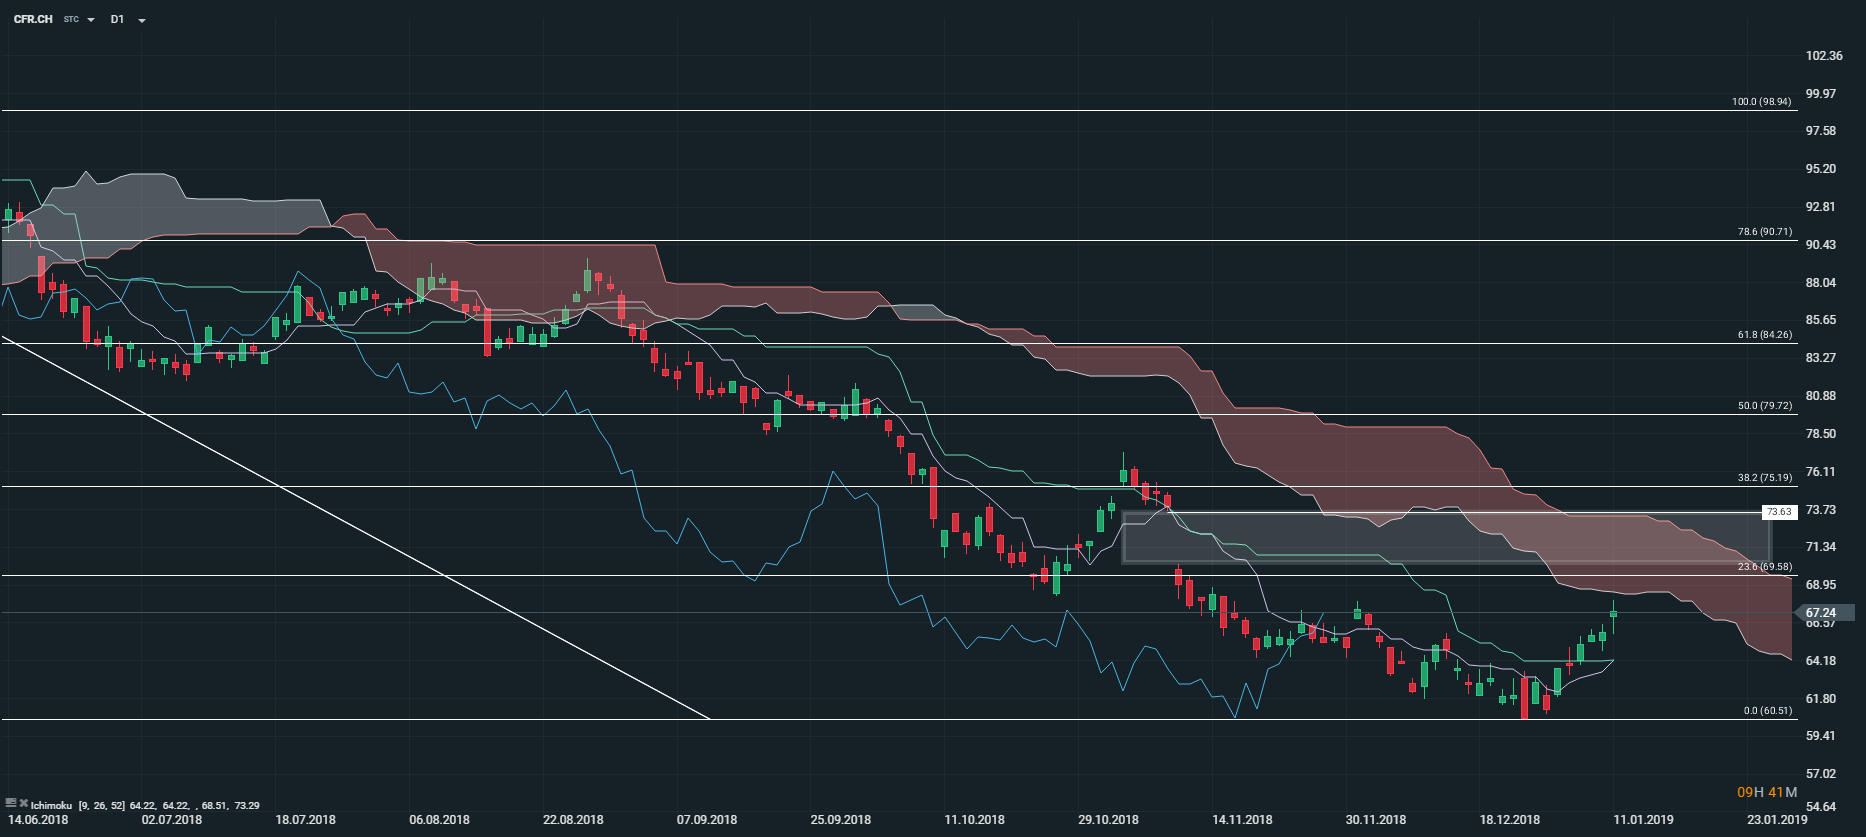The width and height of the screenshot is (1866, 837).
Task: Click the 102.36 value on the price axis
Action: [1823, 56]
